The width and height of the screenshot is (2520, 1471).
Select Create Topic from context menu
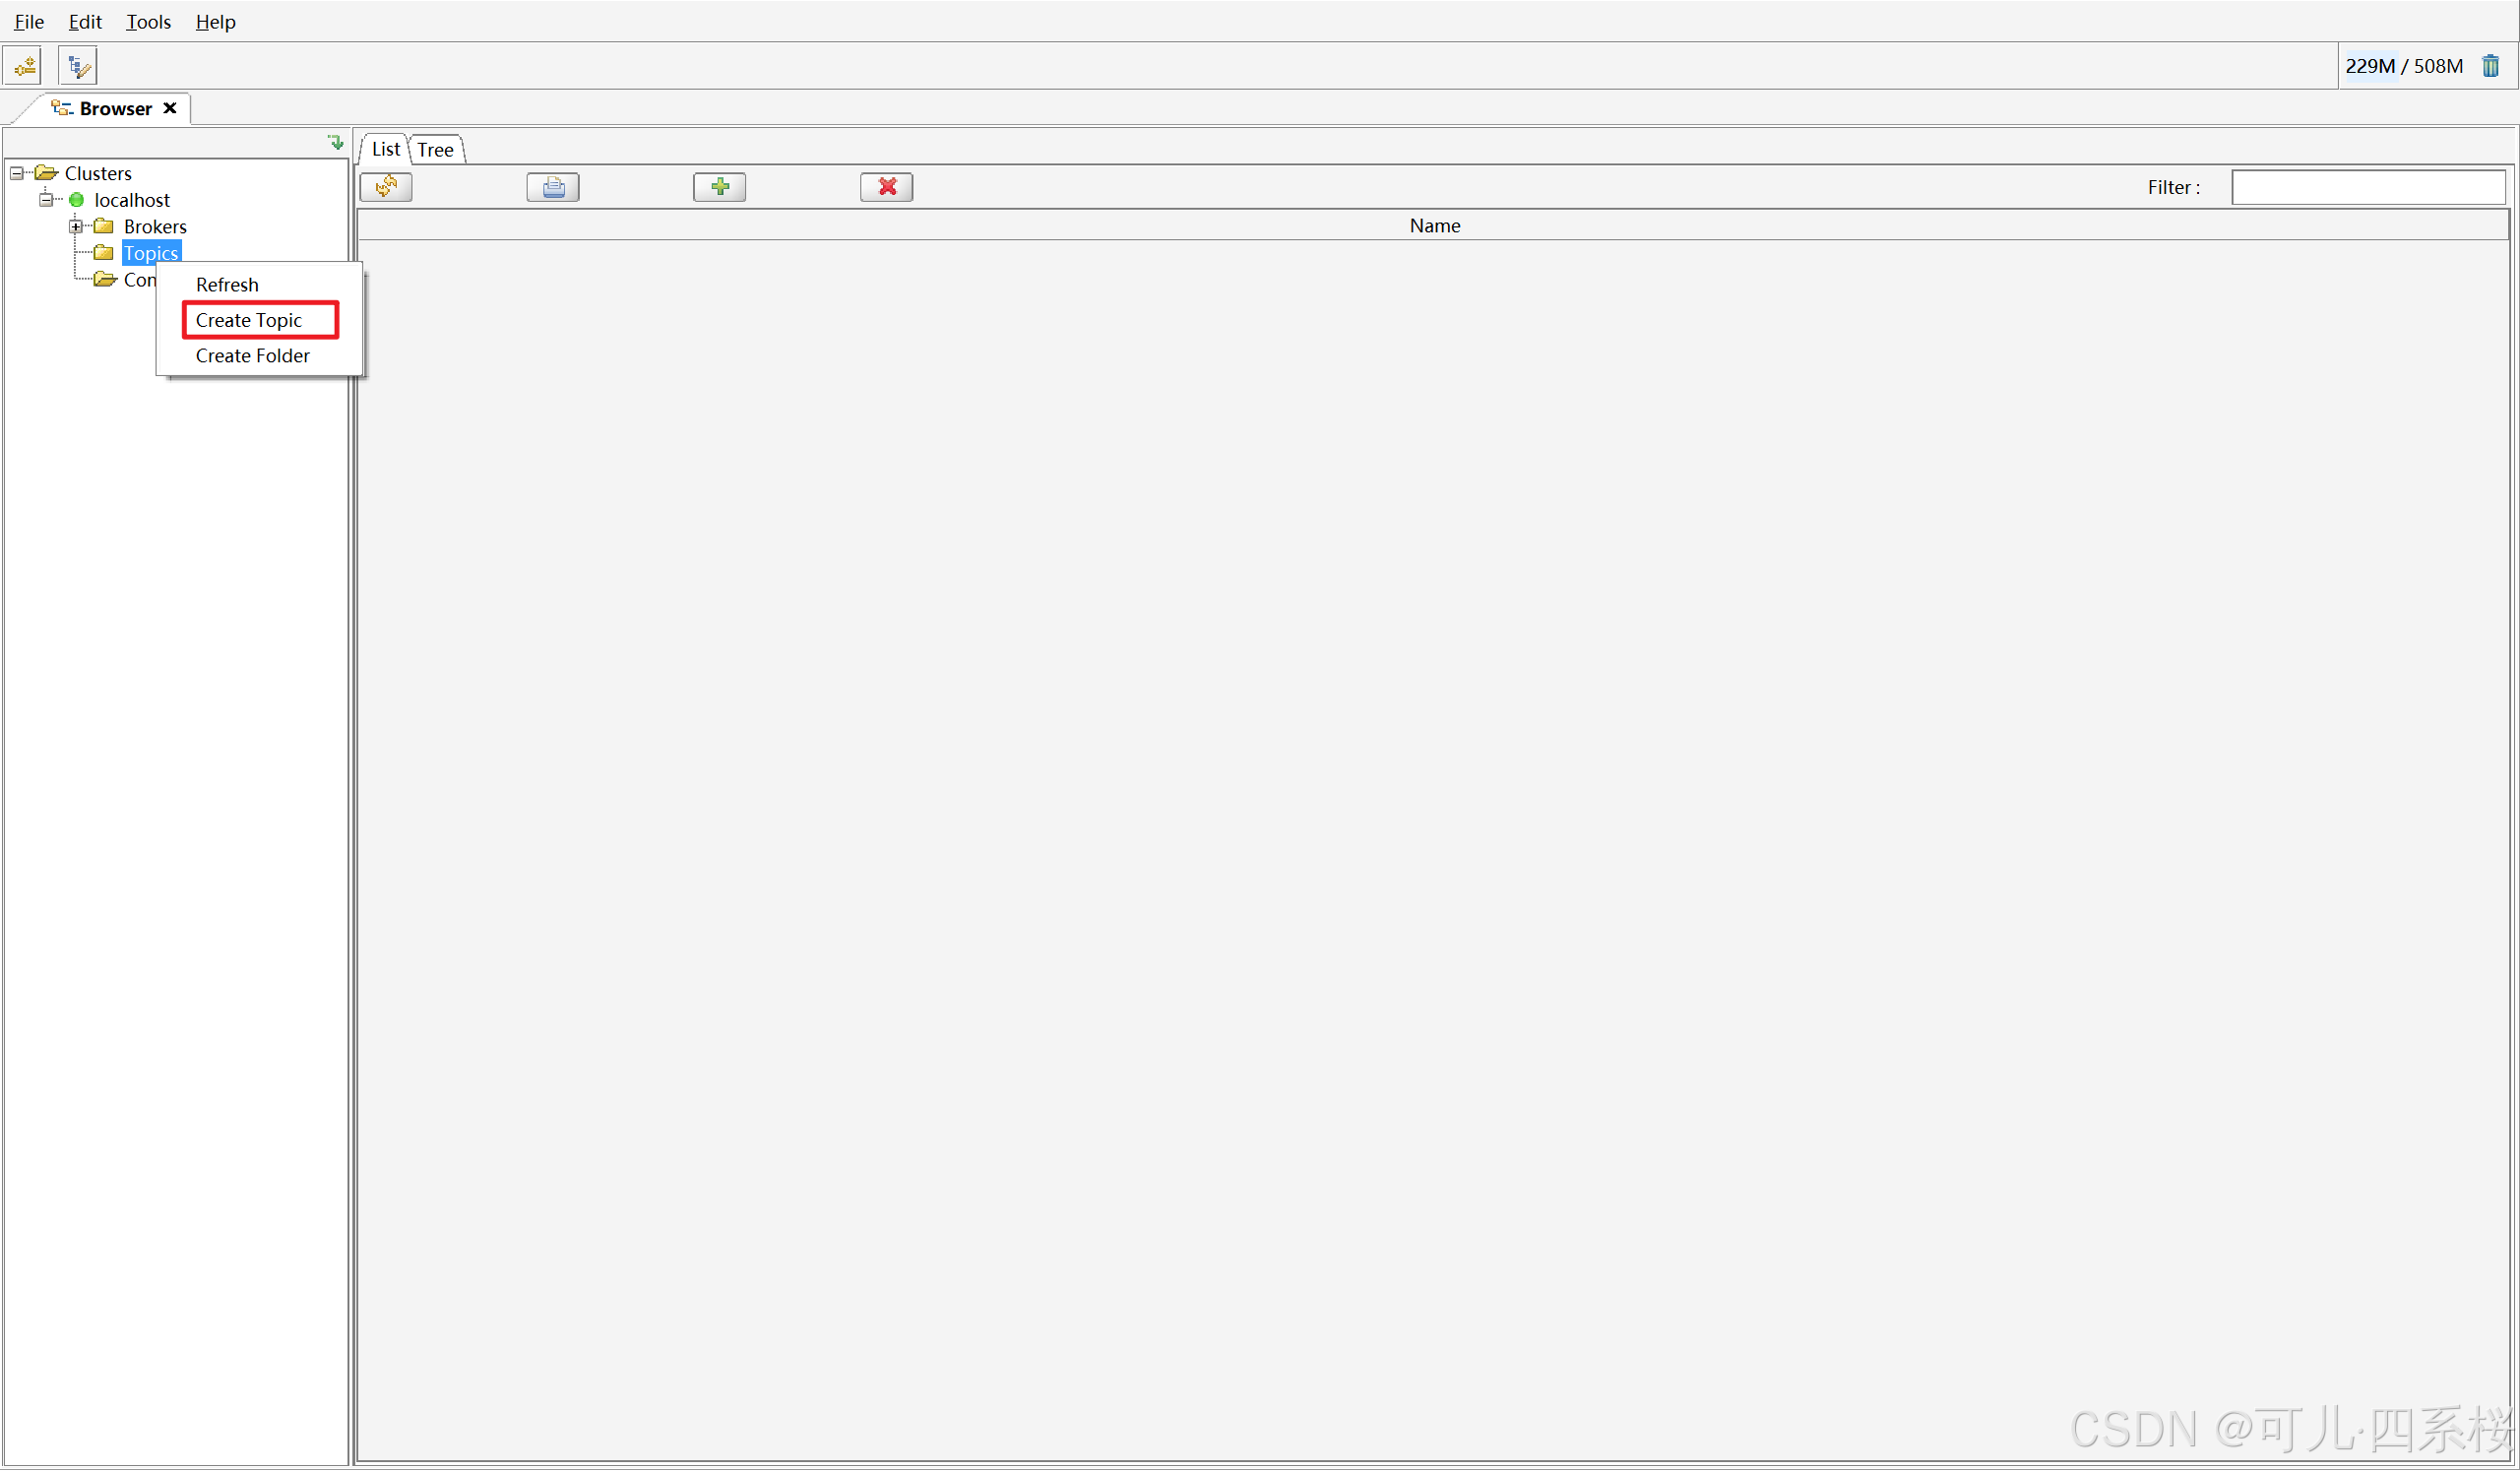(249, 320)
